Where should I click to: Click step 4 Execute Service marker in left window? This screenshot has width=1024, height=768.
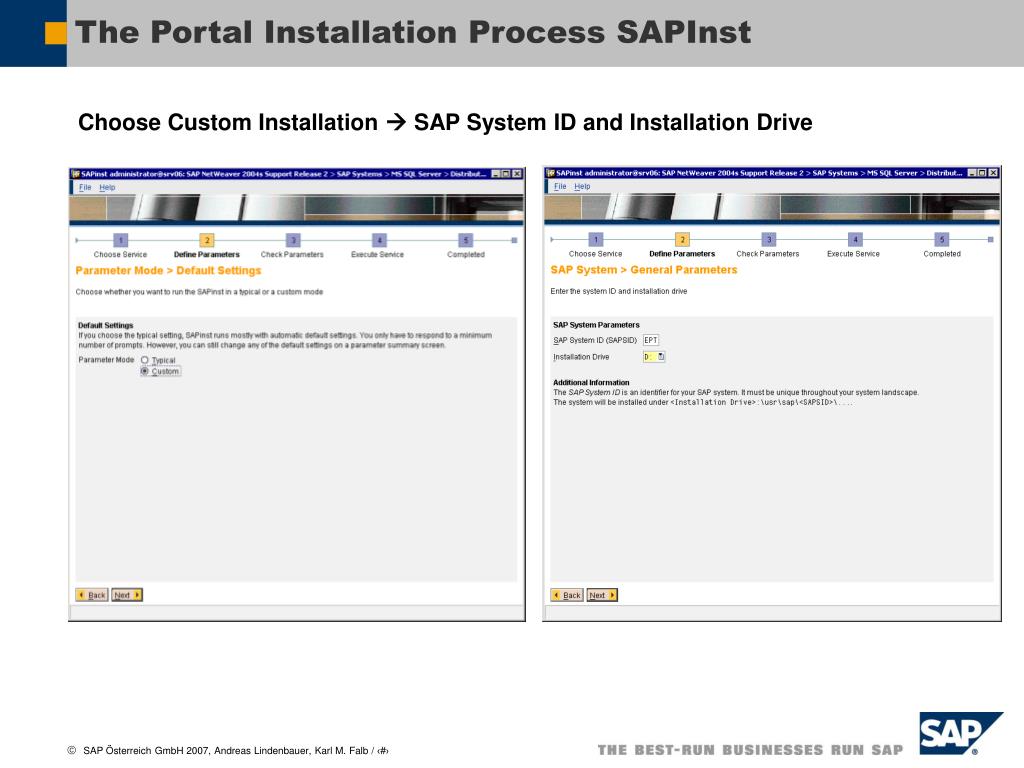[379, 240]
